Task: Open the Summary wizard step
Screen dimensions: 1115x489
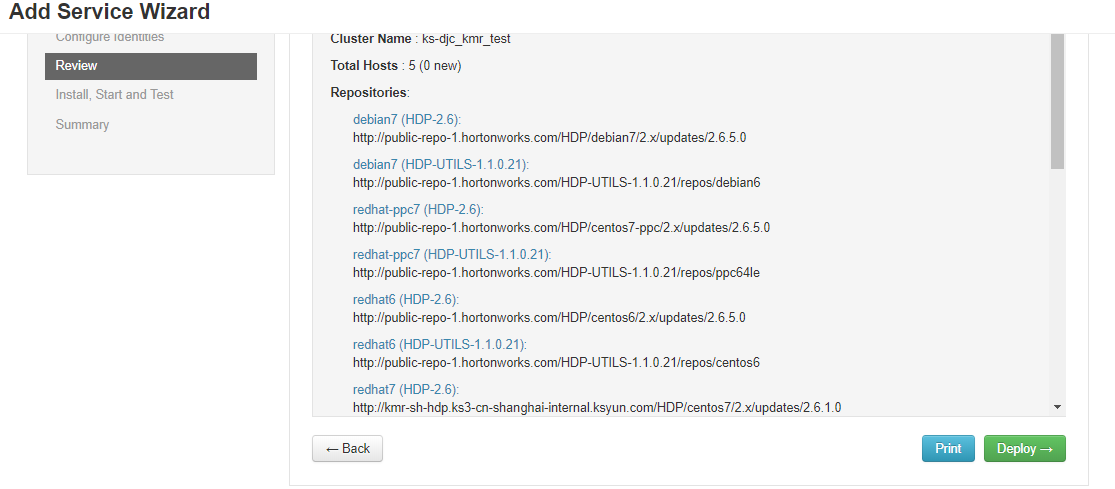Action: click(82, 124)
